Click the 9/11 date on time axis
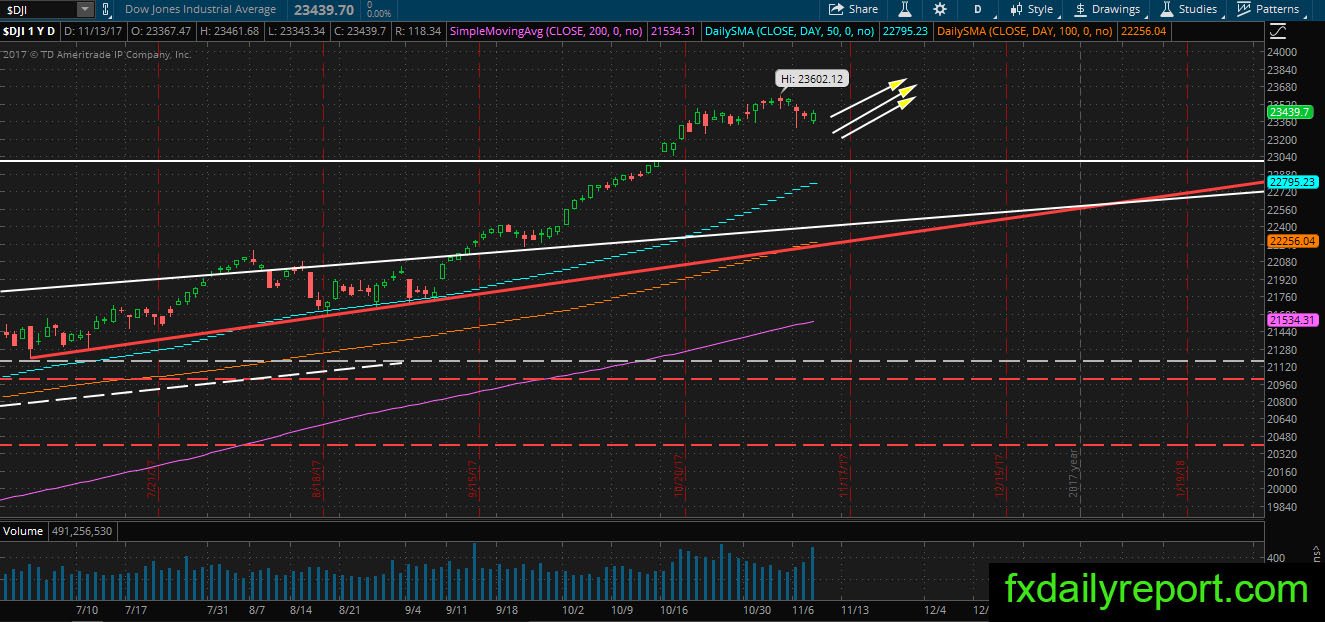The image size is (1325, 622). 458,609
